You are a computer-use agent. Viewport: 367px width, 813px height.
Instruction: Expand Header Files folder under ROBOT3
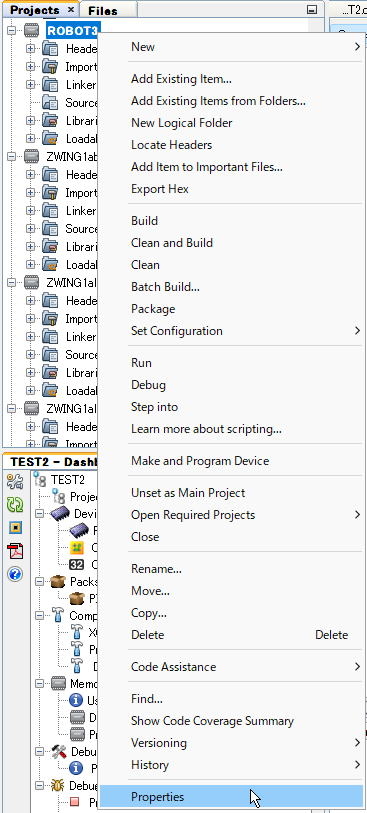tap(30, 49)
